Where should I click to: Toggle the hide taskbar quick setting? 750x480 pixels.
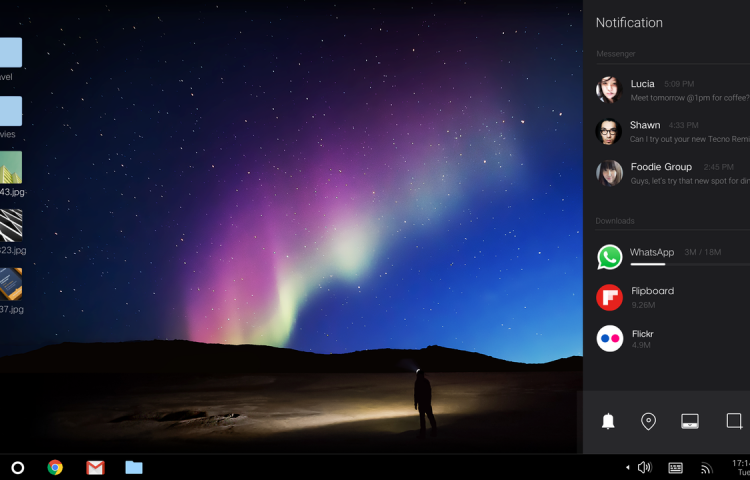(690, 421)
